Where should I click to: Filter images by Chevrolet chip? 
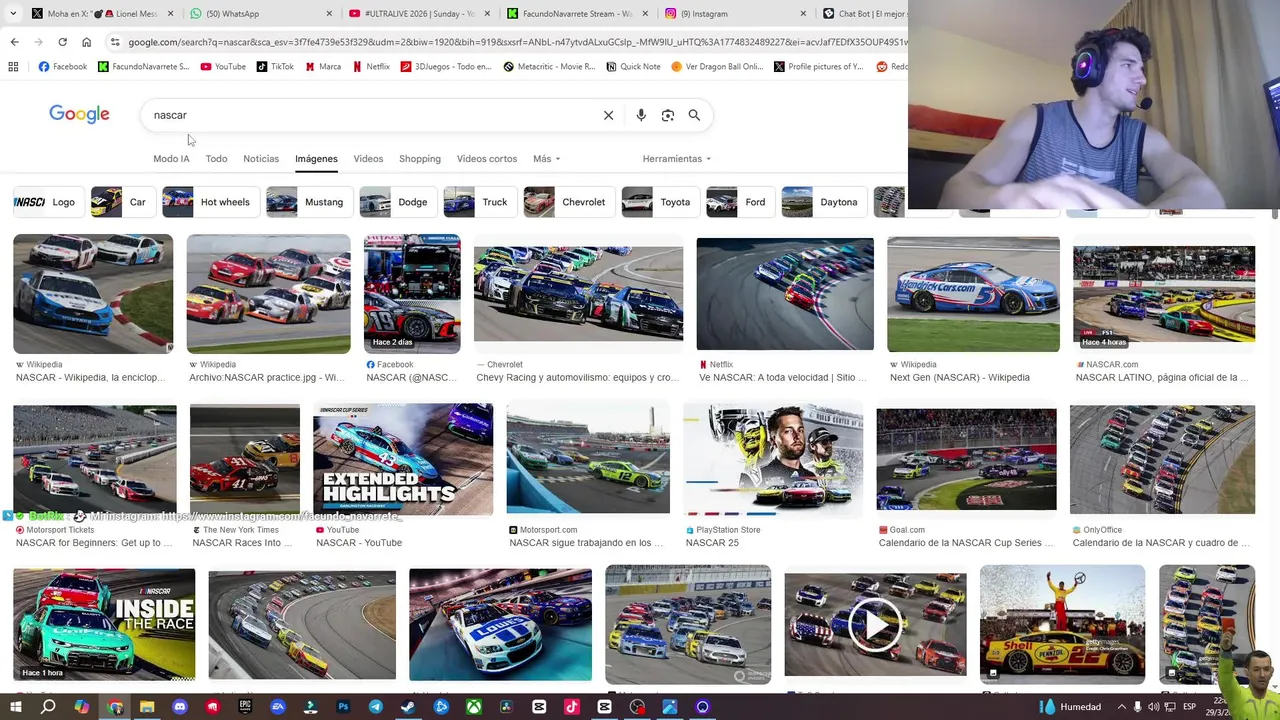(567, 202)
